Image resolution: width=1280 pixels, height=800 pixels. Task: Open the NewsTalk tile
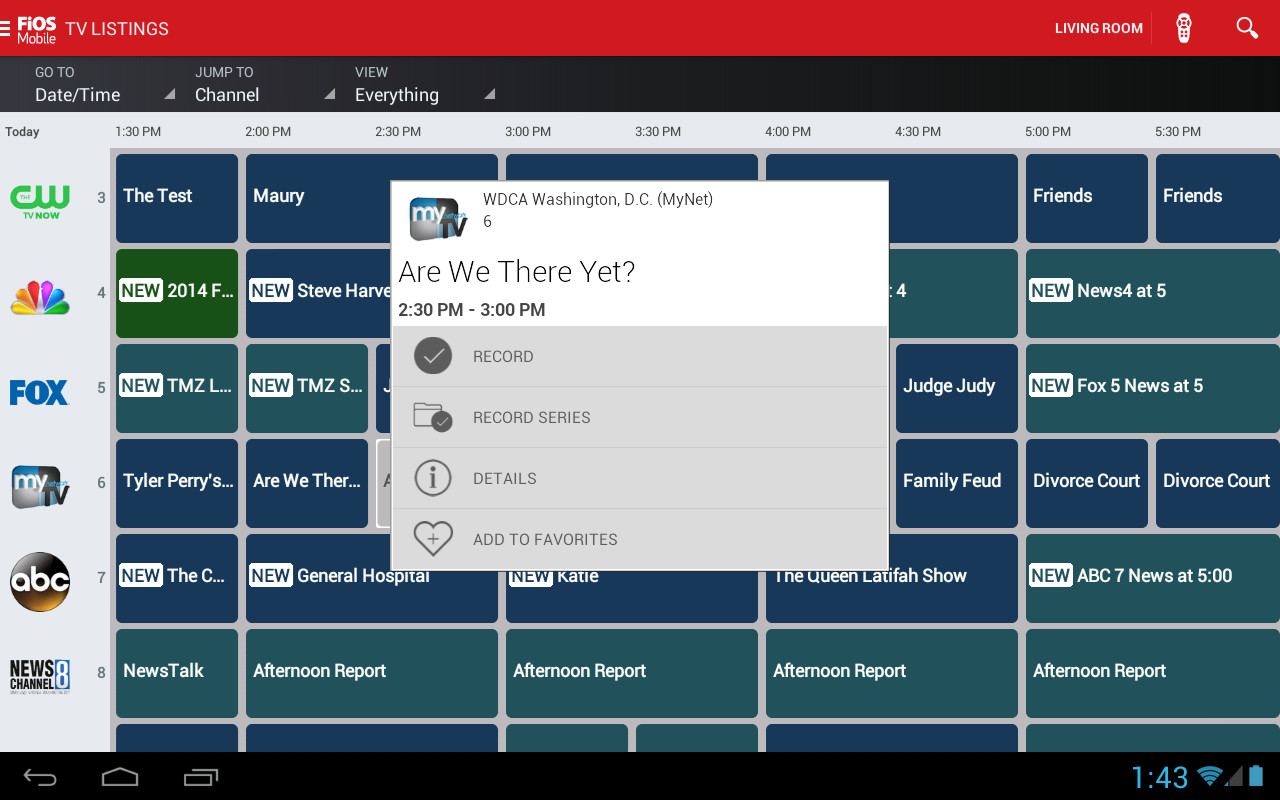[177, 673]
